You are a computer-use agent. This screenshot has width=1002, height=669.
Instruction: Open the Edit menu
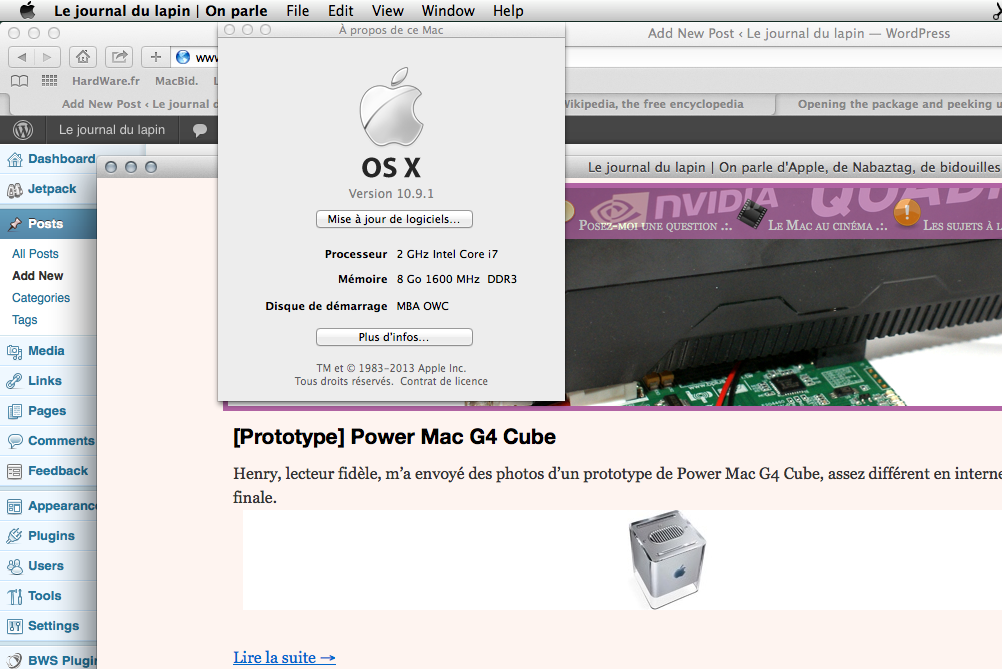[341, 11]
